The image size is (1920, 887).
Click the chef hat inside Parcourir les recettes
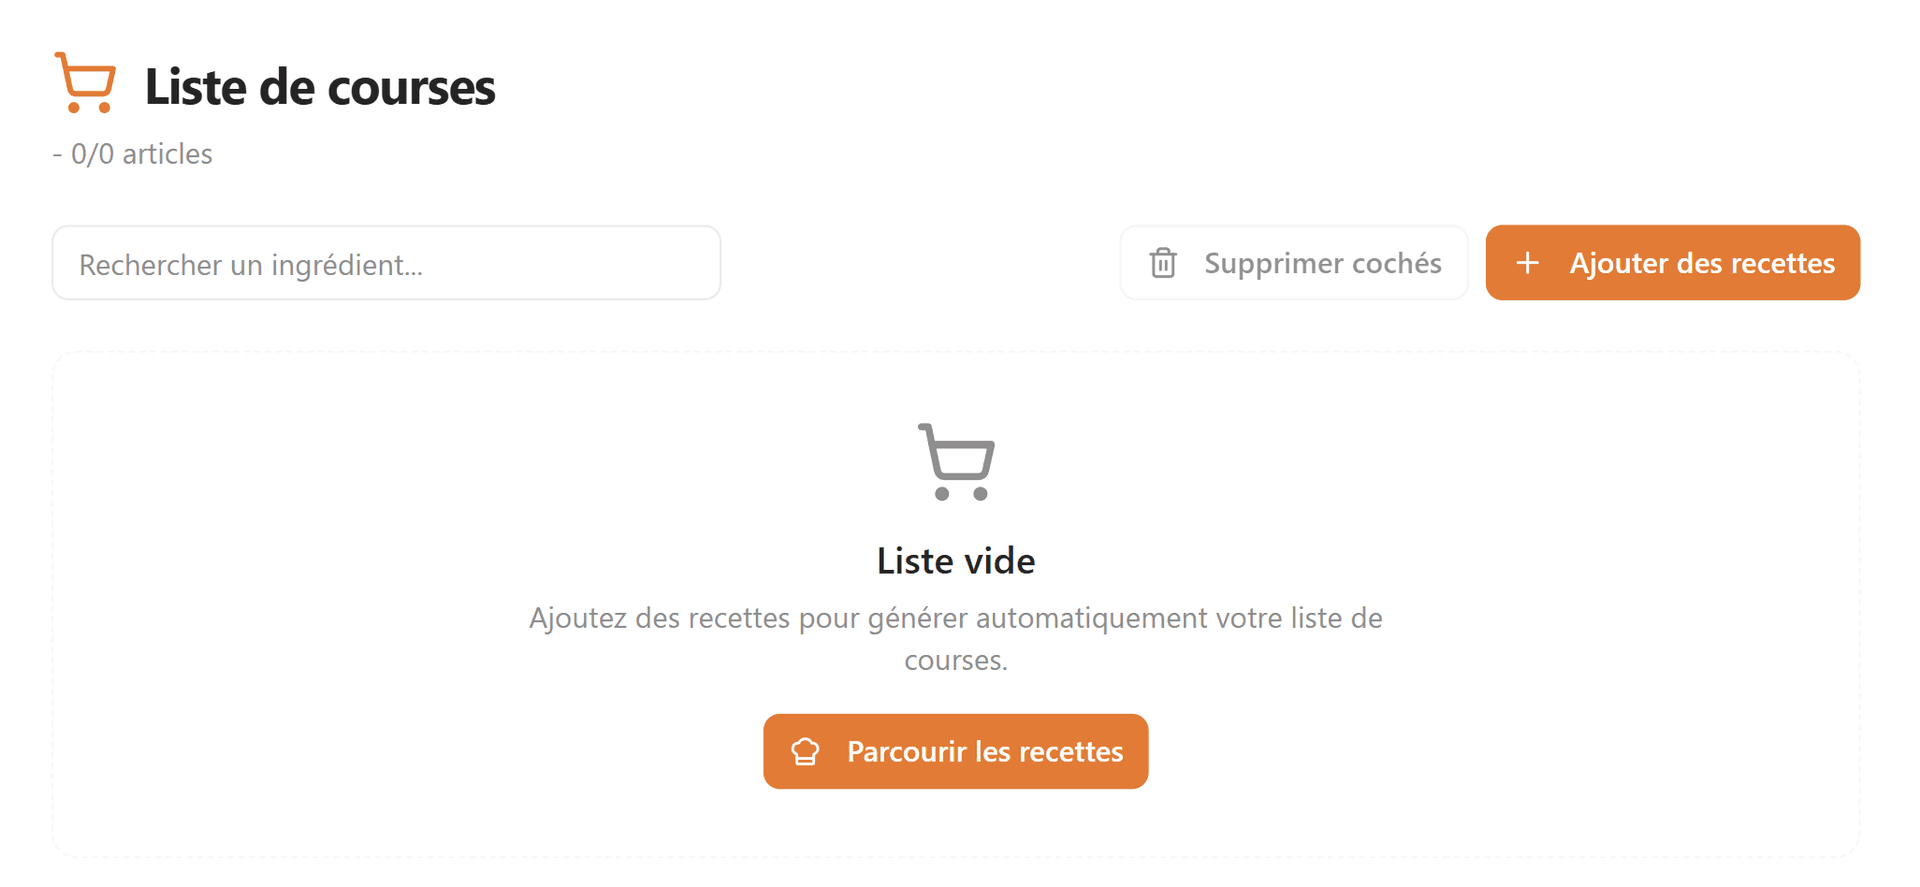click(x=806, y=751)
